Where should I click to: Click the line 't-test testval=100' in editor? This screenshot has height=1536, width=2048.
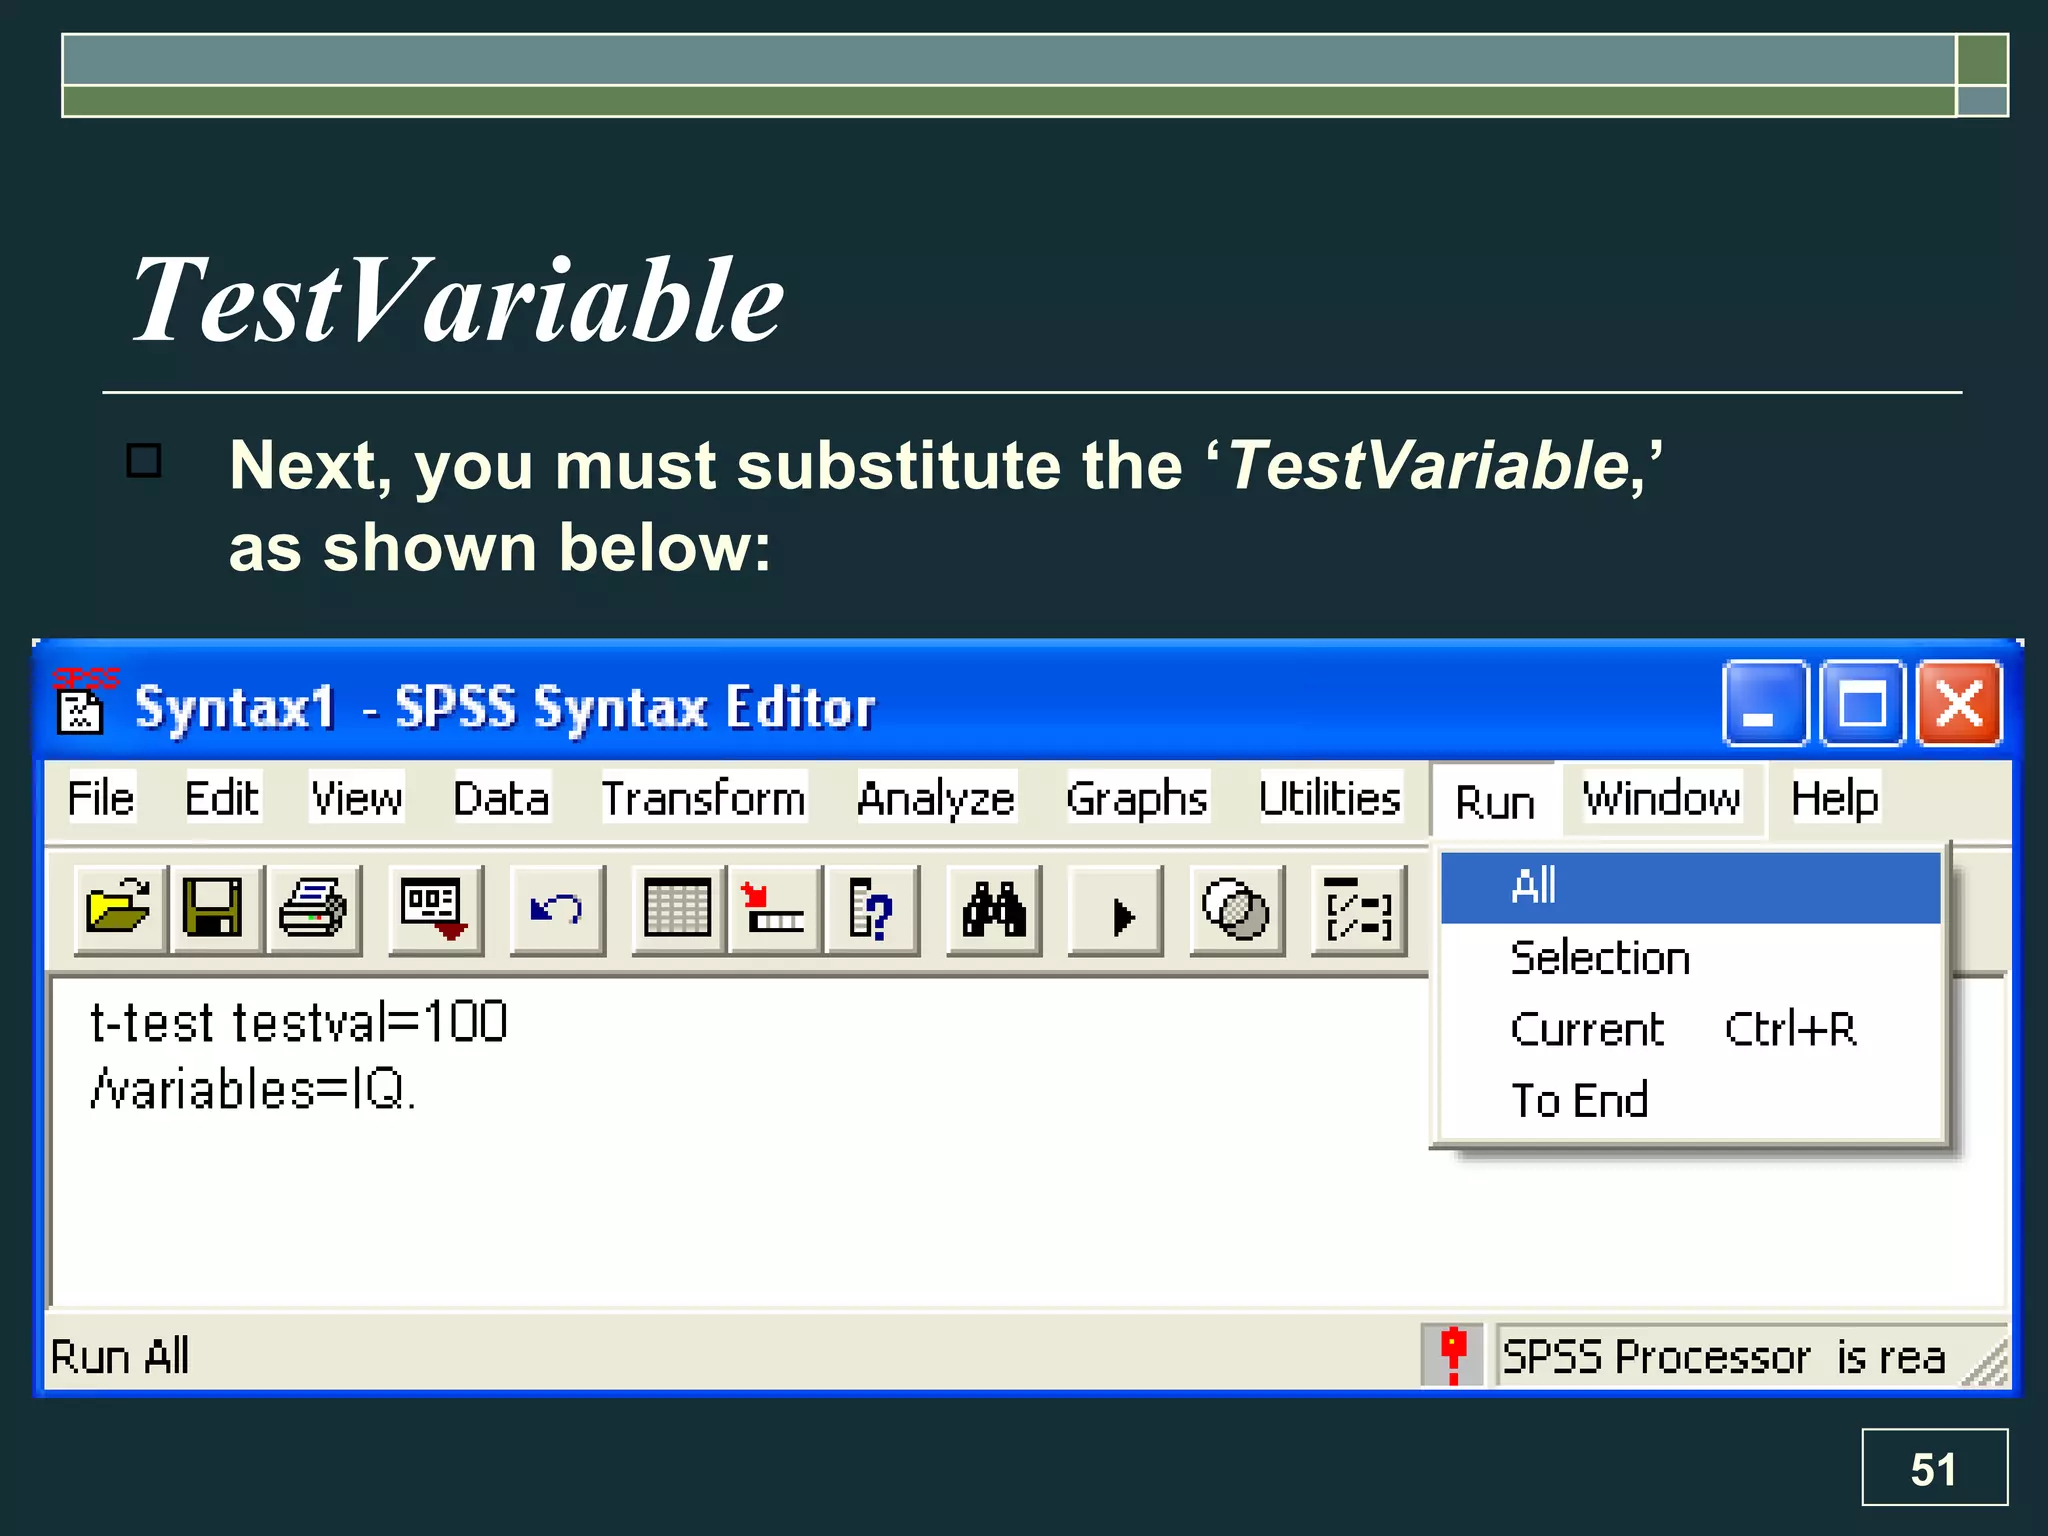(299, 1023)
